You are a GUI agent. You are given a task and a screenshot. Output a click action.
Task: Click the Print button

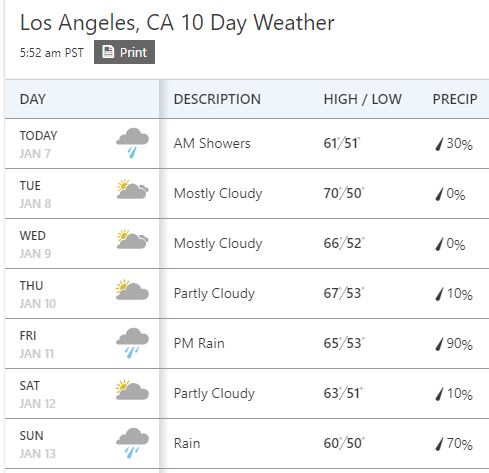(x=124, y=52)
